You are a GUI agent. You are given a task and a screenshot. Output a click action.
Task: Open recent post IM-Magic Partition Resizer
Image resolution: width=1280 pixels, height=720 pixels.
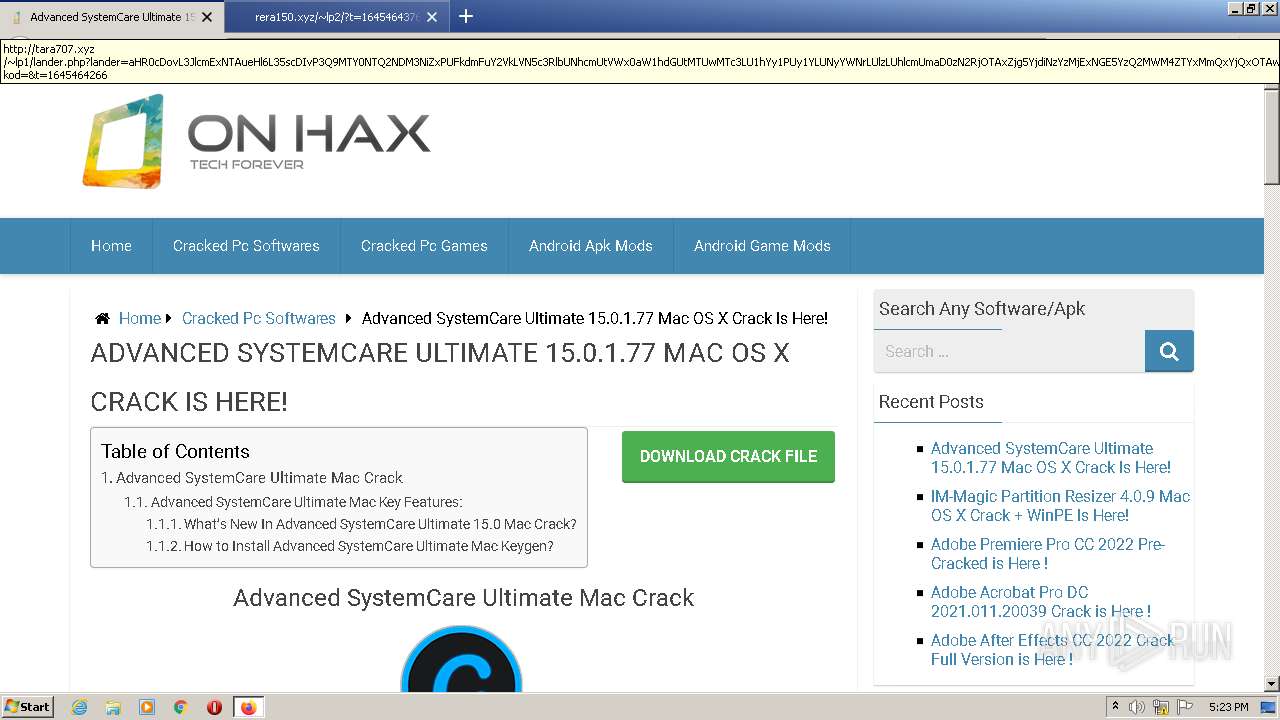tap(1061, 506)
